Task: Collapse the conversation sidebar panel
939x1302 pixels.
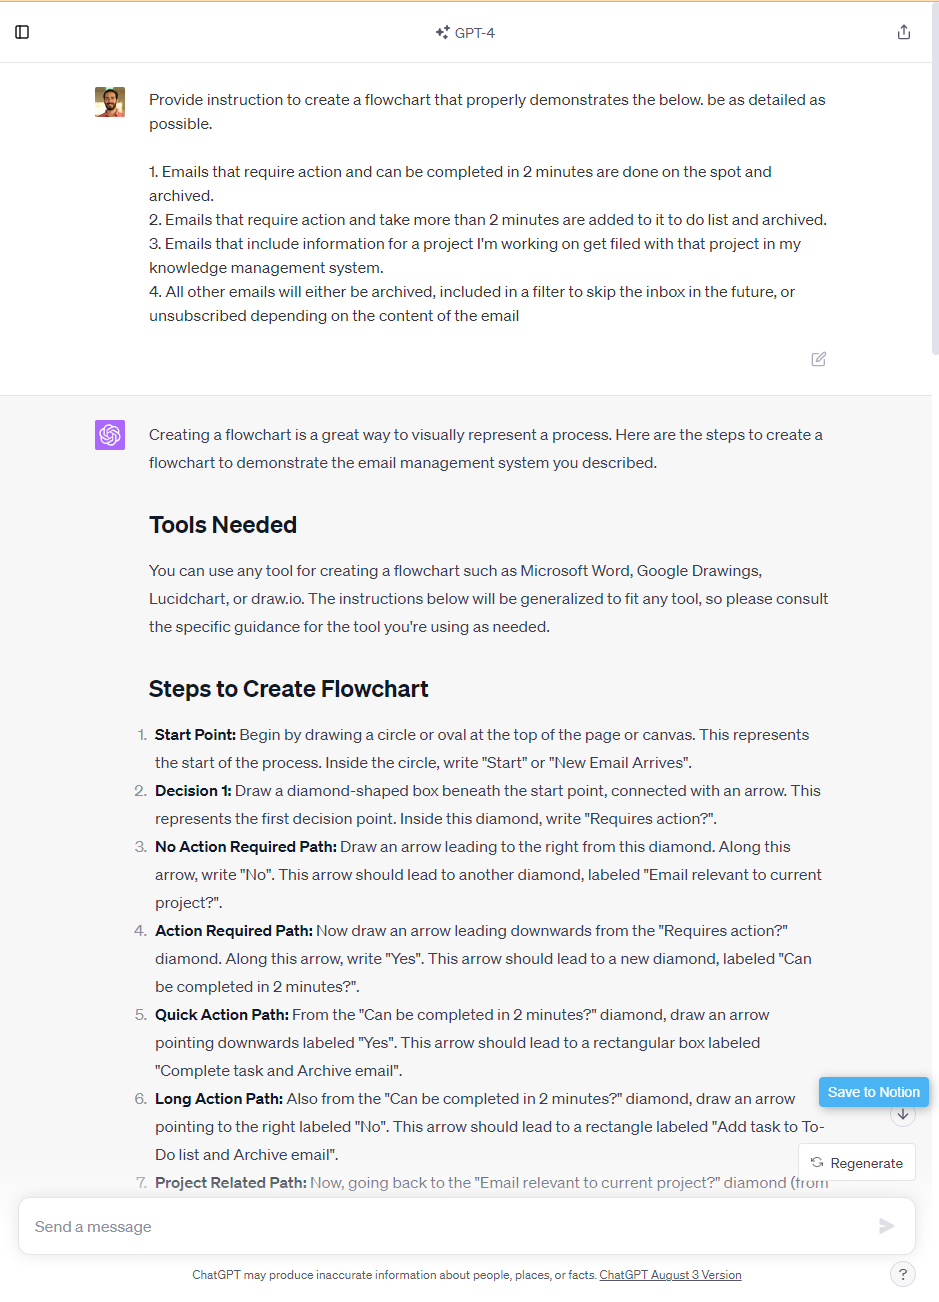Action: 22,31
